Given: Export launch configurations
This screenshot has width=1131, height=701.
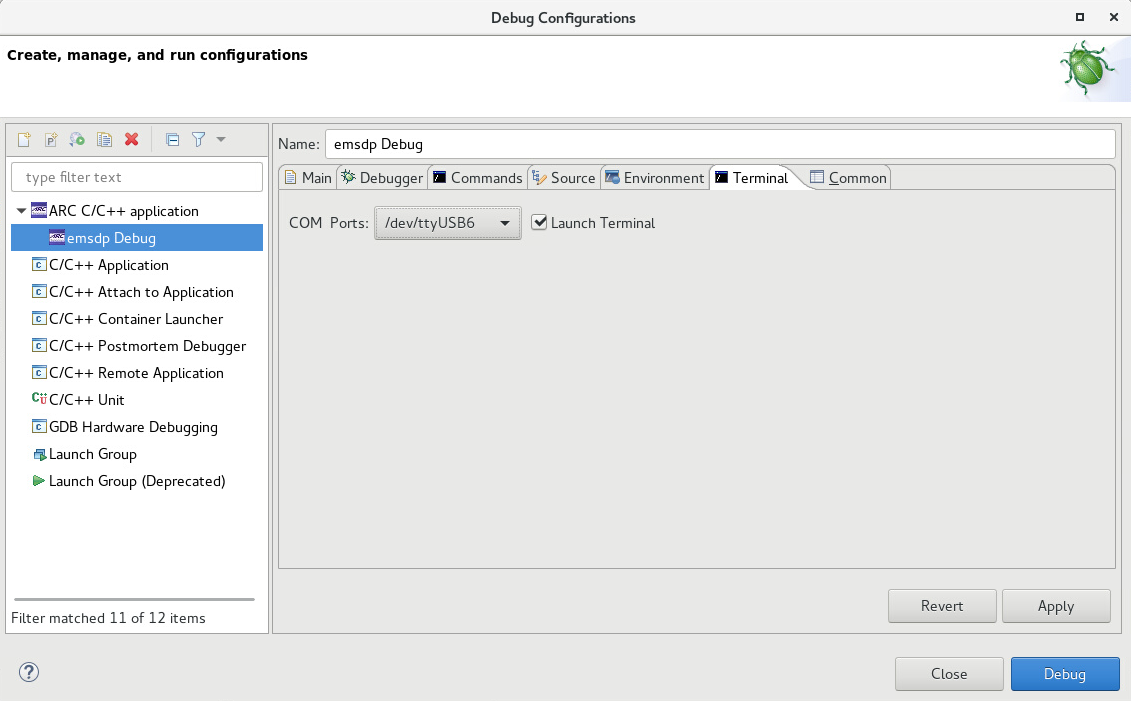Looking at the screenshot, I should (78, 139).
